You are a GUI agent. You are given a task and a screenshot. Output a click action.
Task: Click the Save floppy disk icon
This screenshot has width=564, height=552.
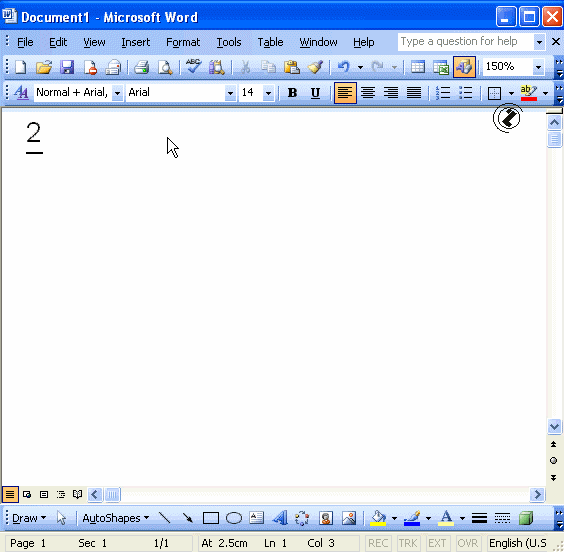(67, 67)
